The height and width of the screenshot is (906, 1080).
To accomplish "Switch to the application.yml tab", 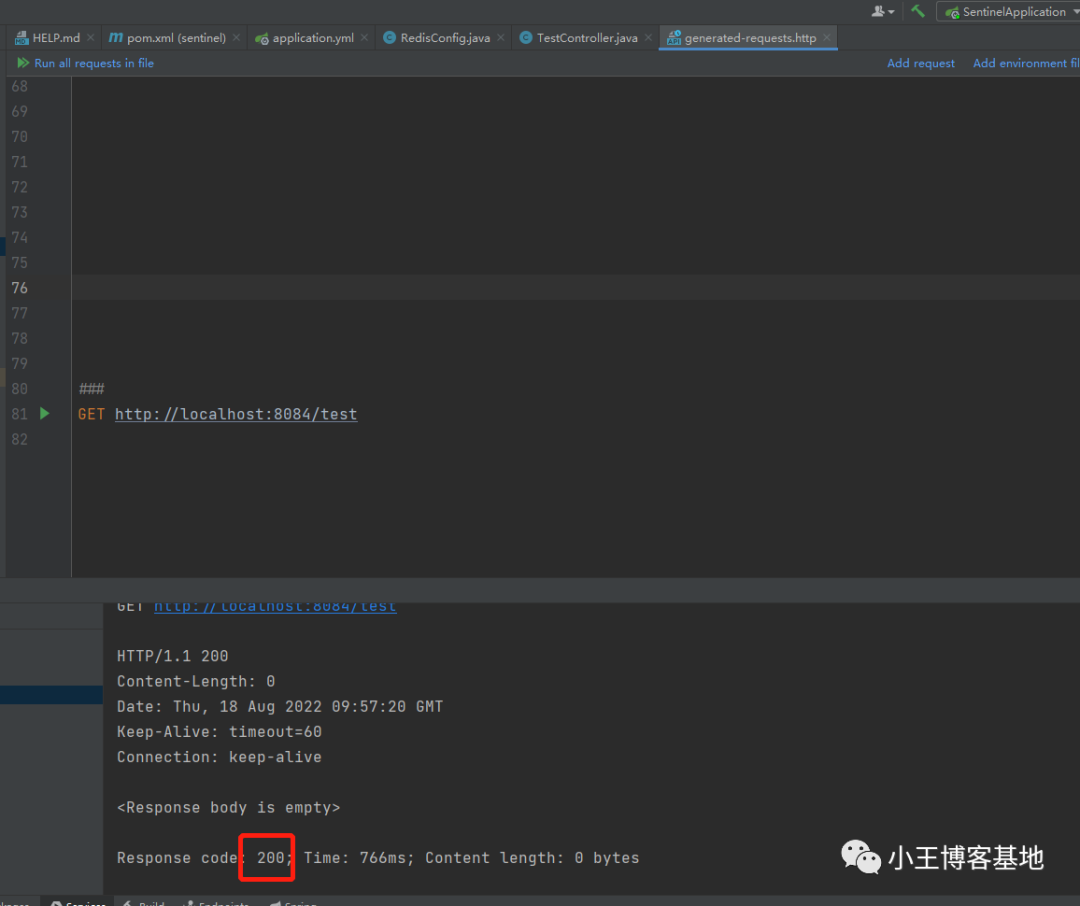I will (313, 38).
